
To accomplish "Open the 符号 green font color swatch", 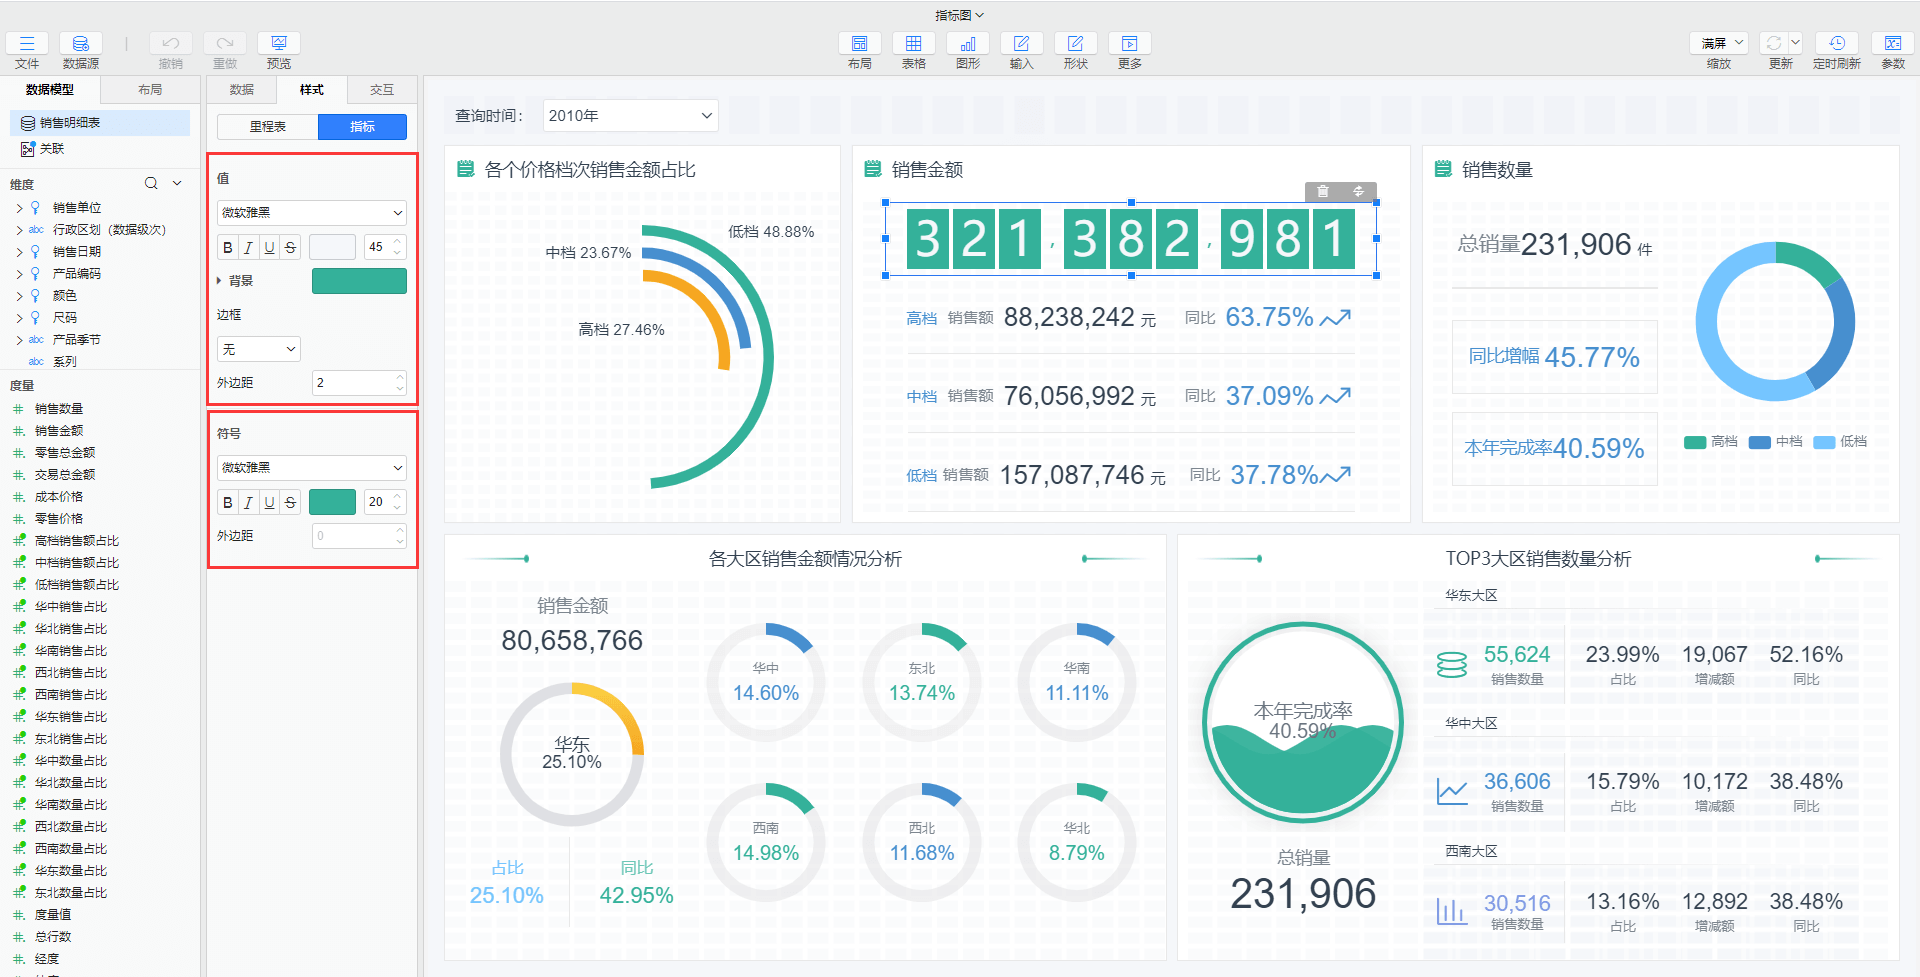I will point(332,502).
